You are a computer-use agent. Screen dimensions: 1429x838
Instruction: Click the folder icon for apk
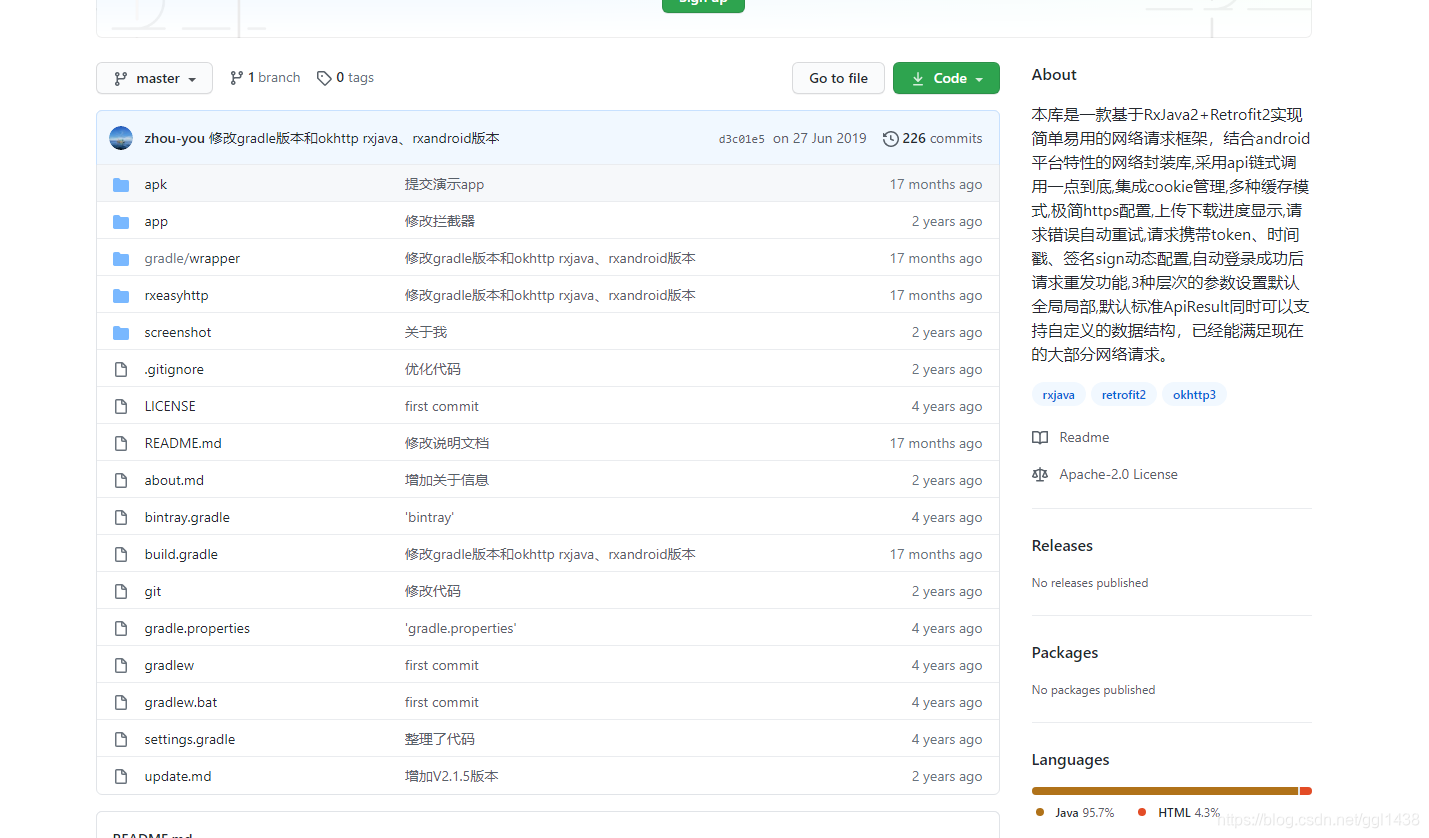click(x=121, y=184)
